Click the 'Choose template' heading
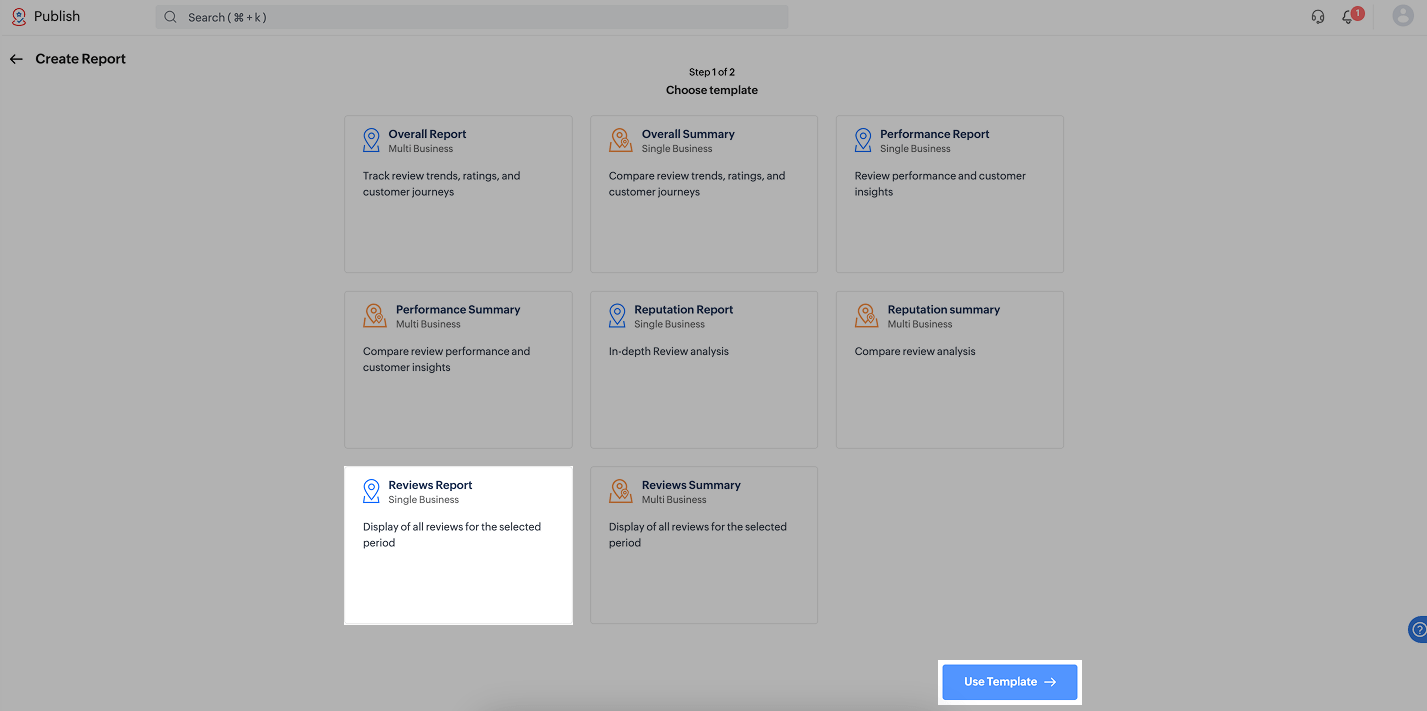This screenshot has height=711, width=1427. 712,90
